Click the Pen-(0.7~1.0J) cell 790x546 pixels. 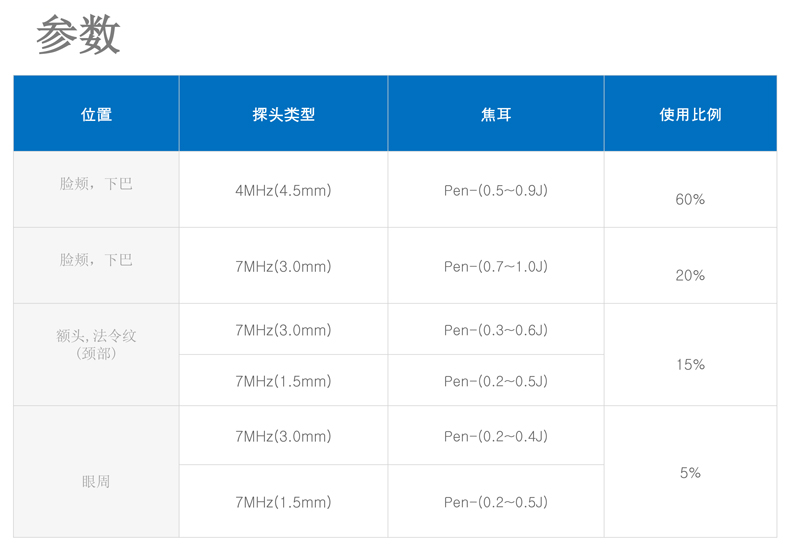coord(496,266)
